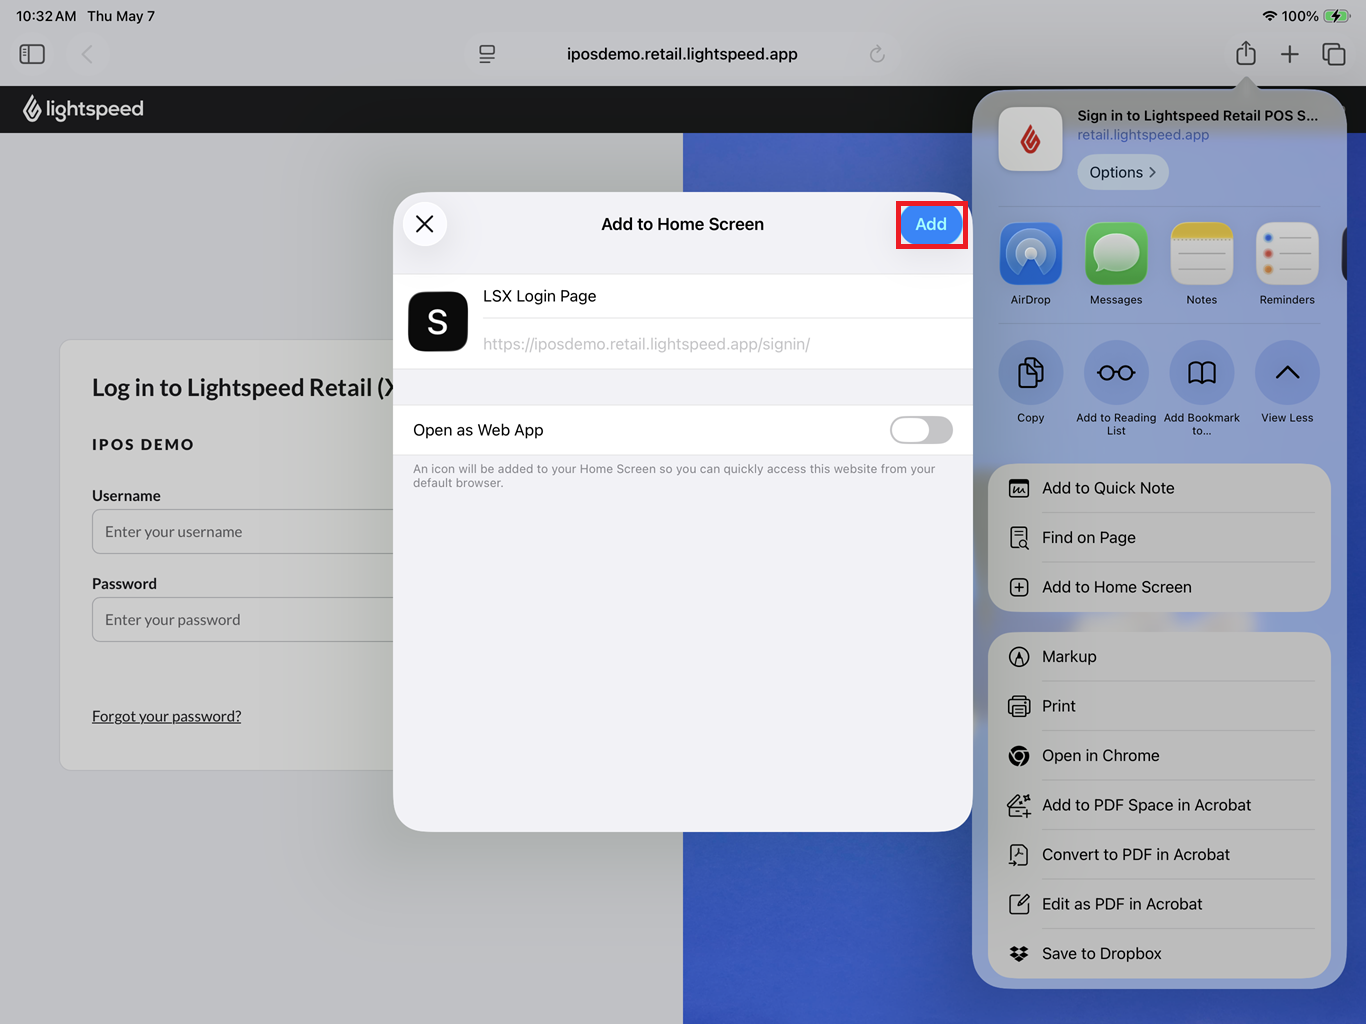
Task: Tap the Lightspeed flame icon in share sheet
Action: pos(1031,139)
